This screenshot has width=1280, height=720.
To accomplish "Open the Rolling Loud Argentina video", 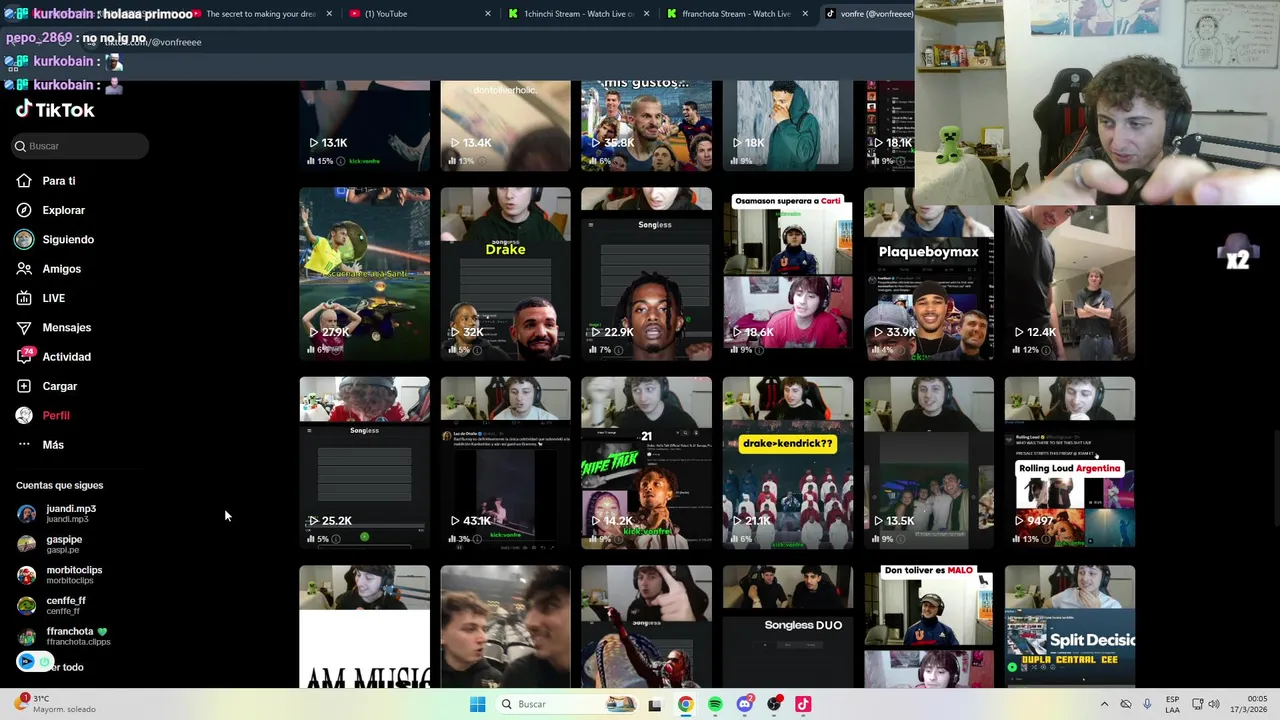I will coord(1070,462).
